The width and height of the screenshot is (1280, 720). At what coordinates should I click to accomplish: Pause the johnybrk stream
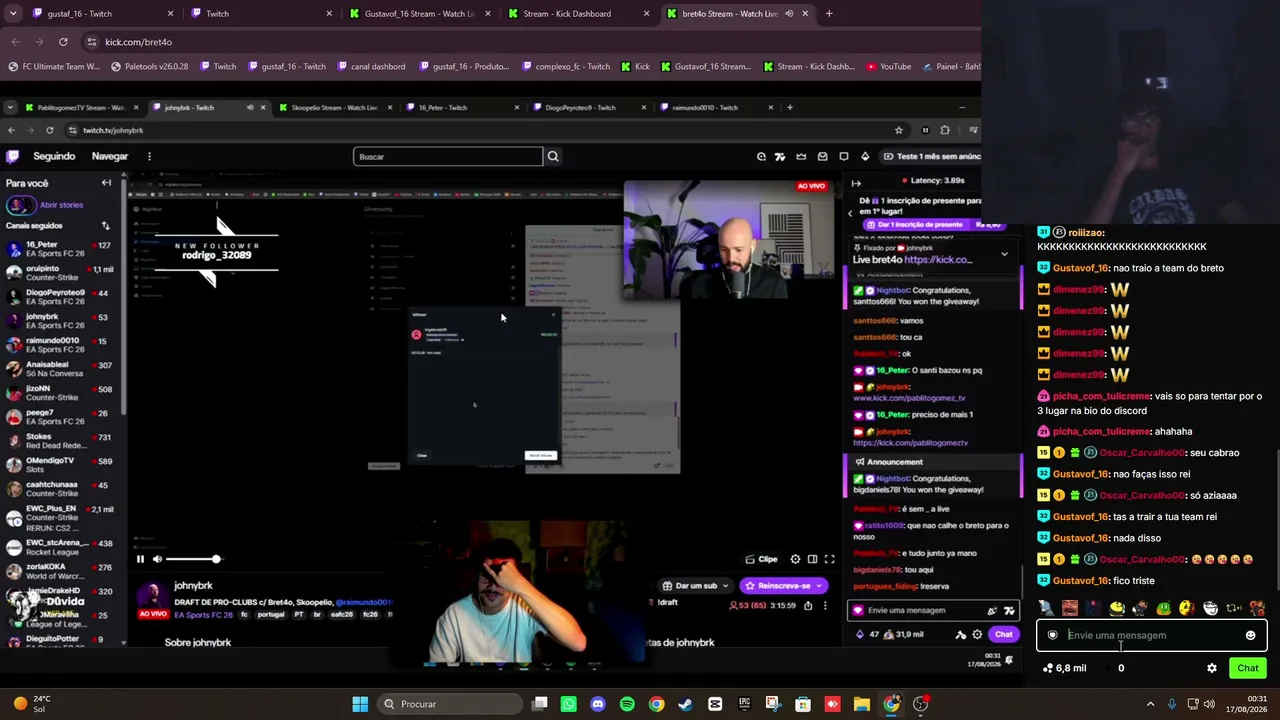(x=140, y=559)
